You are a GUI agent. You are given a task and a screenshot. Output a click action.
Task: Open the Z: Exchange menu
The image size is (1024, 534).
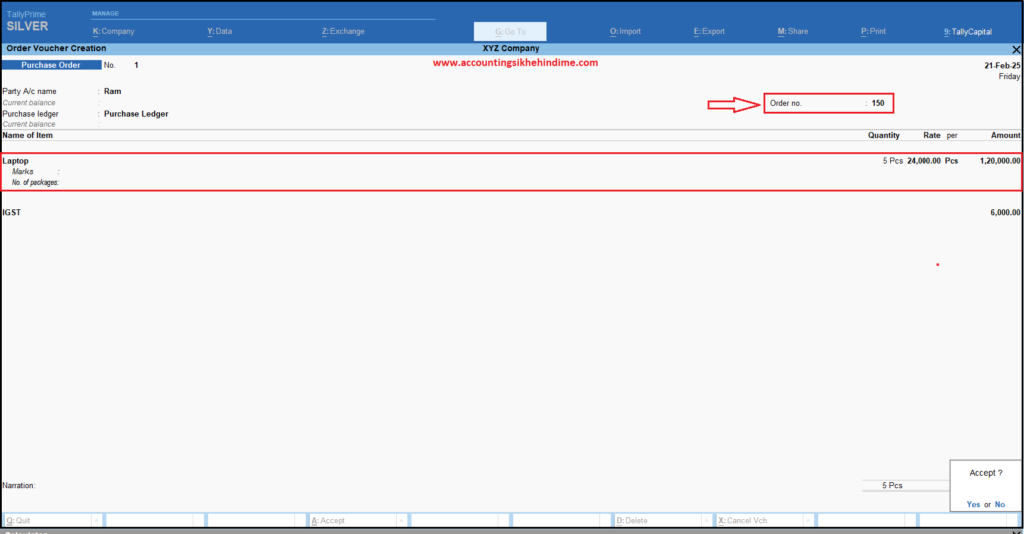(x=343, y=31)
